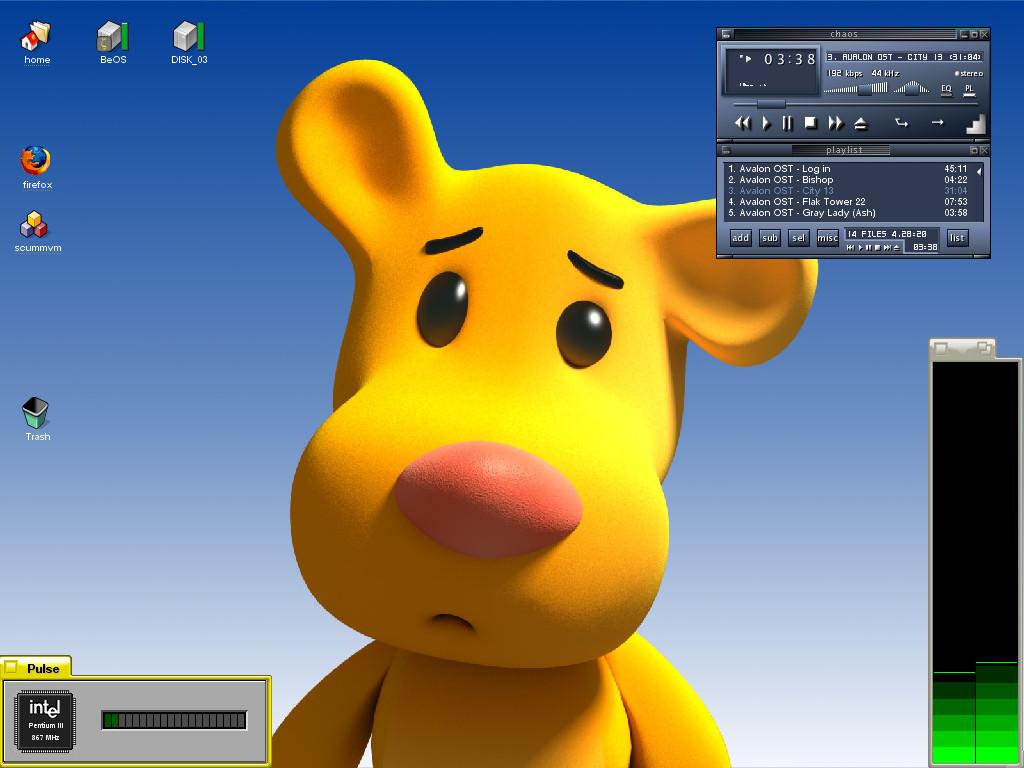Click the left square button on meter window tab
This screenshot has width=1024, height=768.
pos(940,349)
